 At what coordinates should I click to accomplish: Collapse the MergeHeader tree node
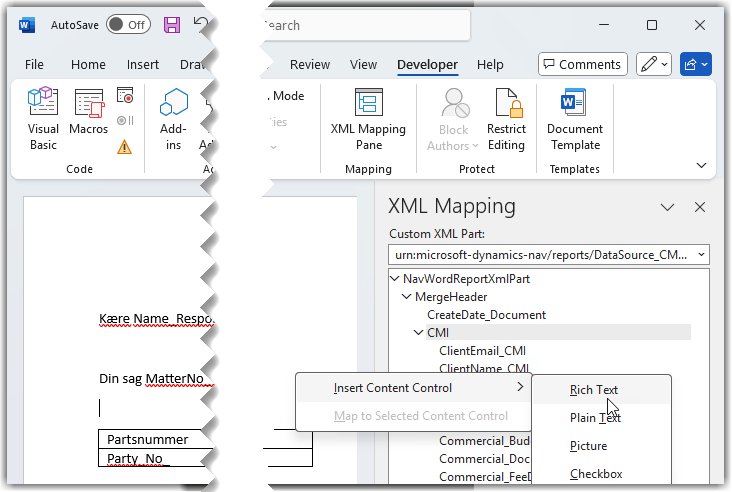[408, 297]
